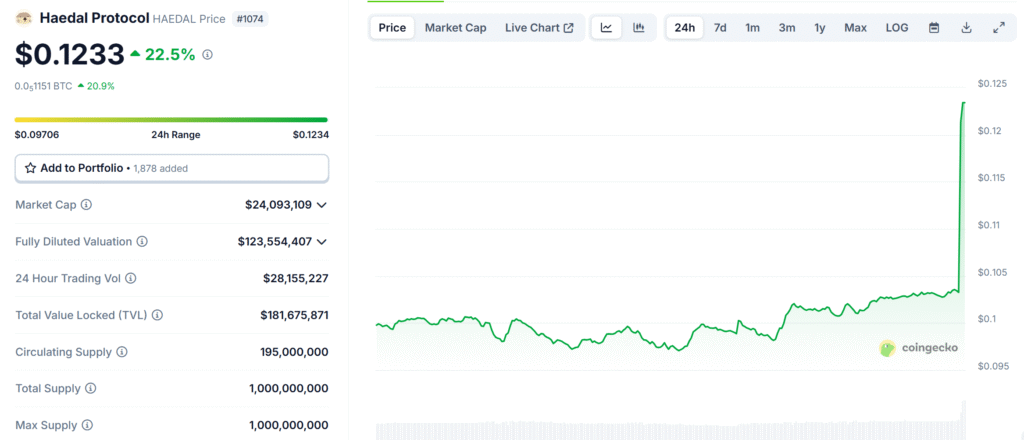Click the line chart type icon
The image size is (1024, 440).
(x=606, y=28)
